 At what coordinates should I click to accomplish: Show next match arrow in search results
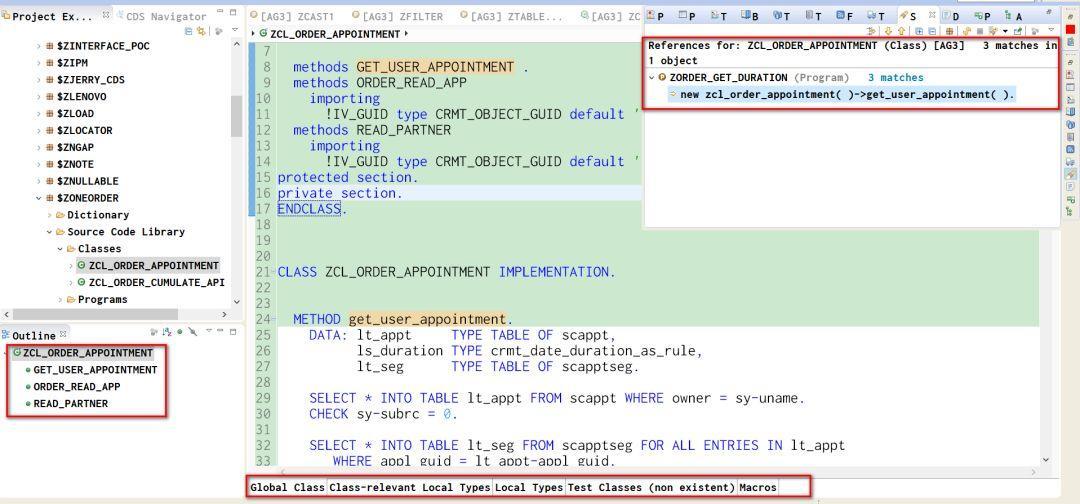tap(888, 31)
